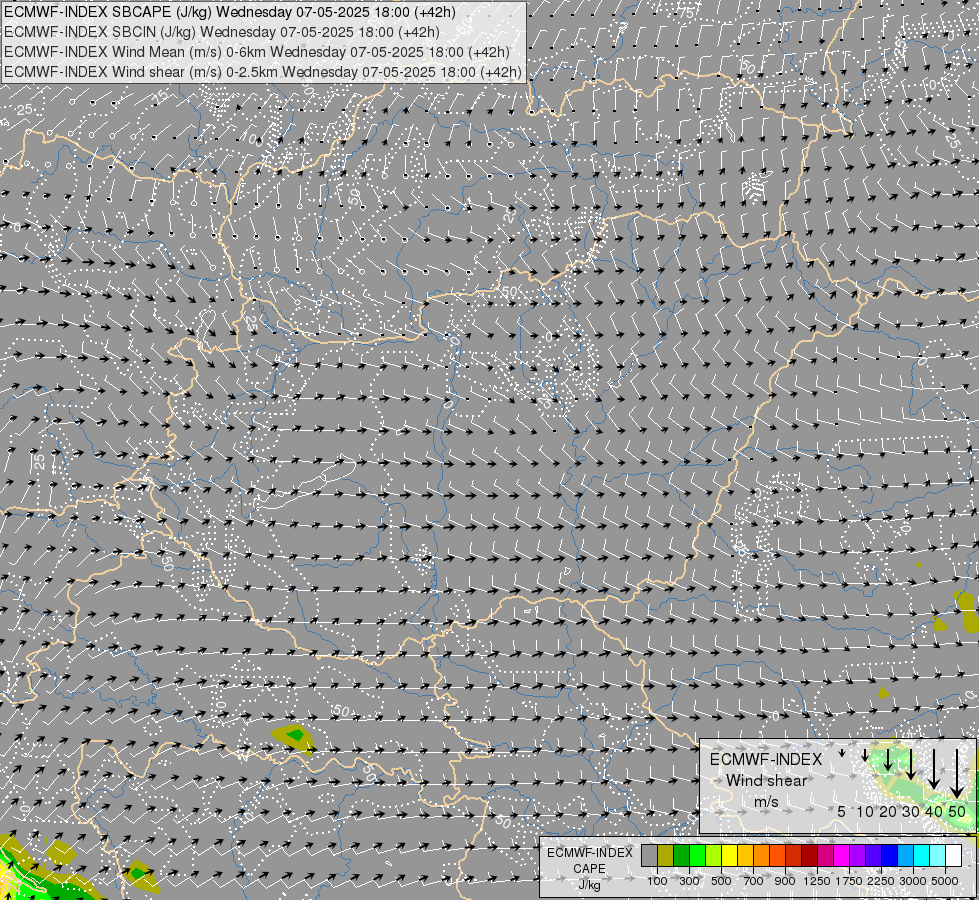The width and height of the screenshot is (979, 900).
Task: Click the '900' CAPE scale label
Action: (x=785, y=881)
